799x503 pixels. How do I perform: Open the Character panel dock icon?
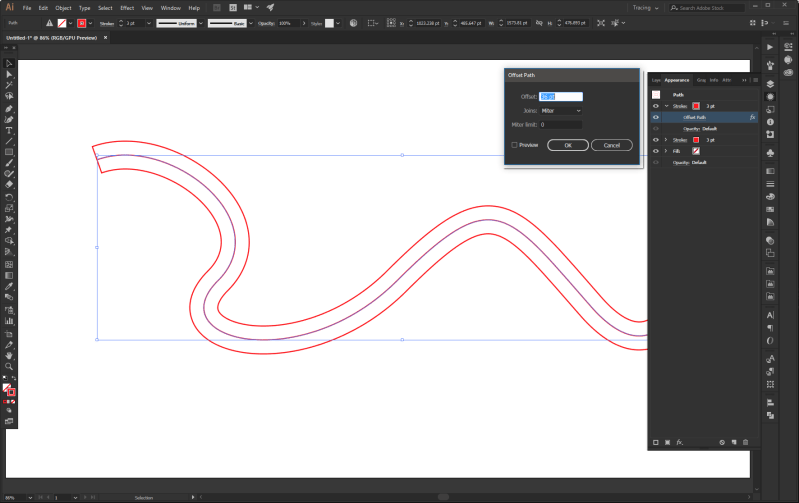click(x=770, y=315)
